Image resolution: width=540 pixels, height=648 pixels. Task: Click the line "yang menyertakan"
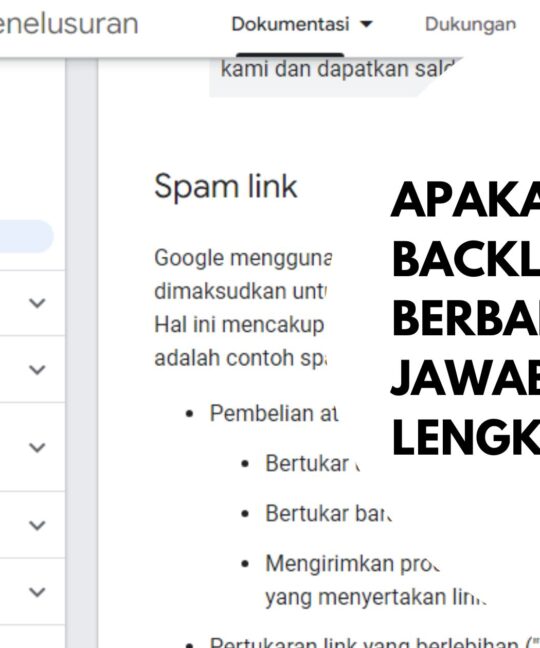tap(375, 598)
